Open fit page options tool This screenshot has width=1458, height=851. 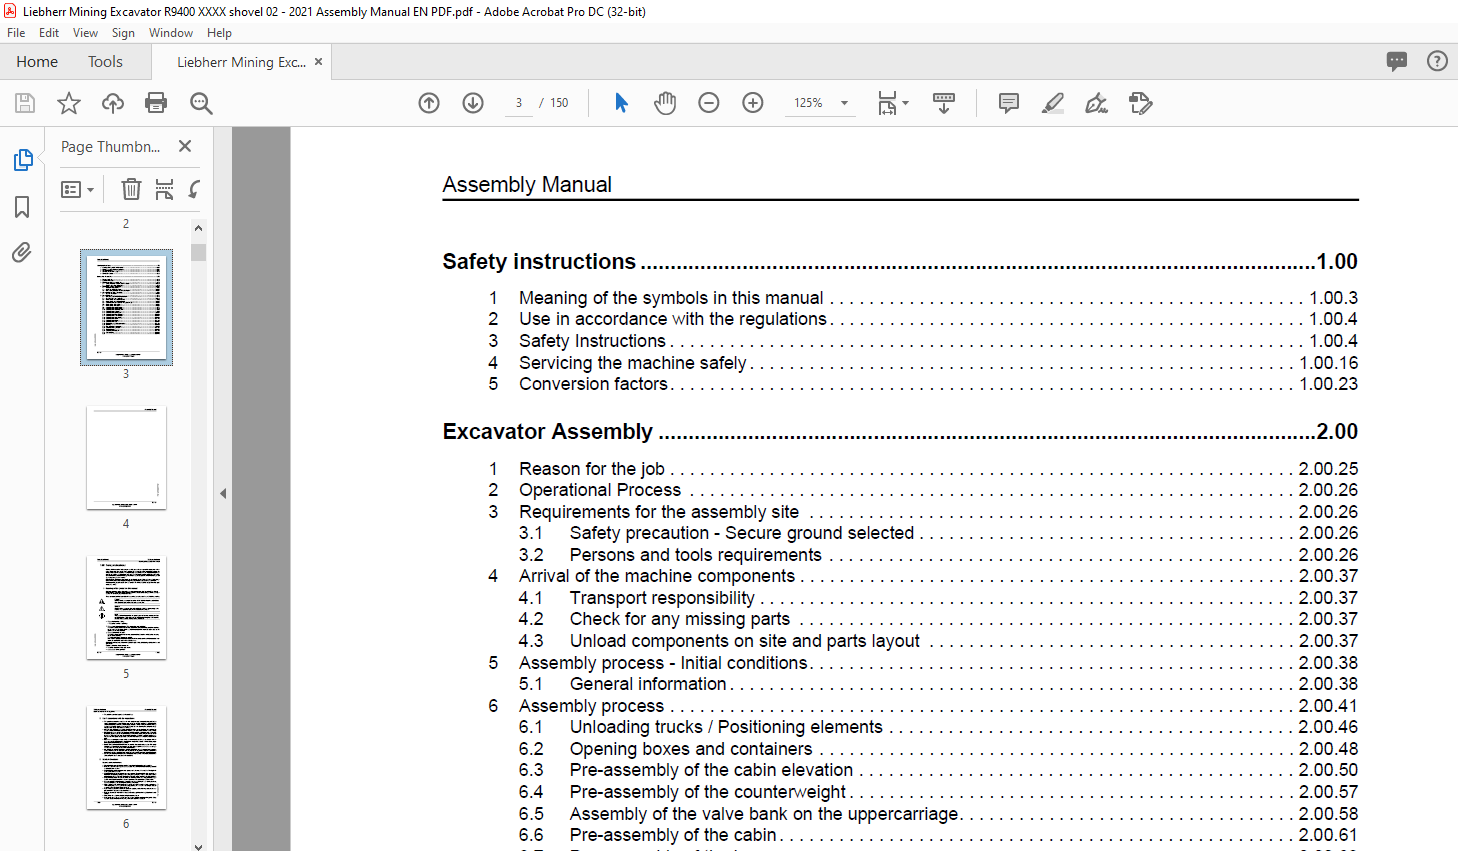pos(892,103)
